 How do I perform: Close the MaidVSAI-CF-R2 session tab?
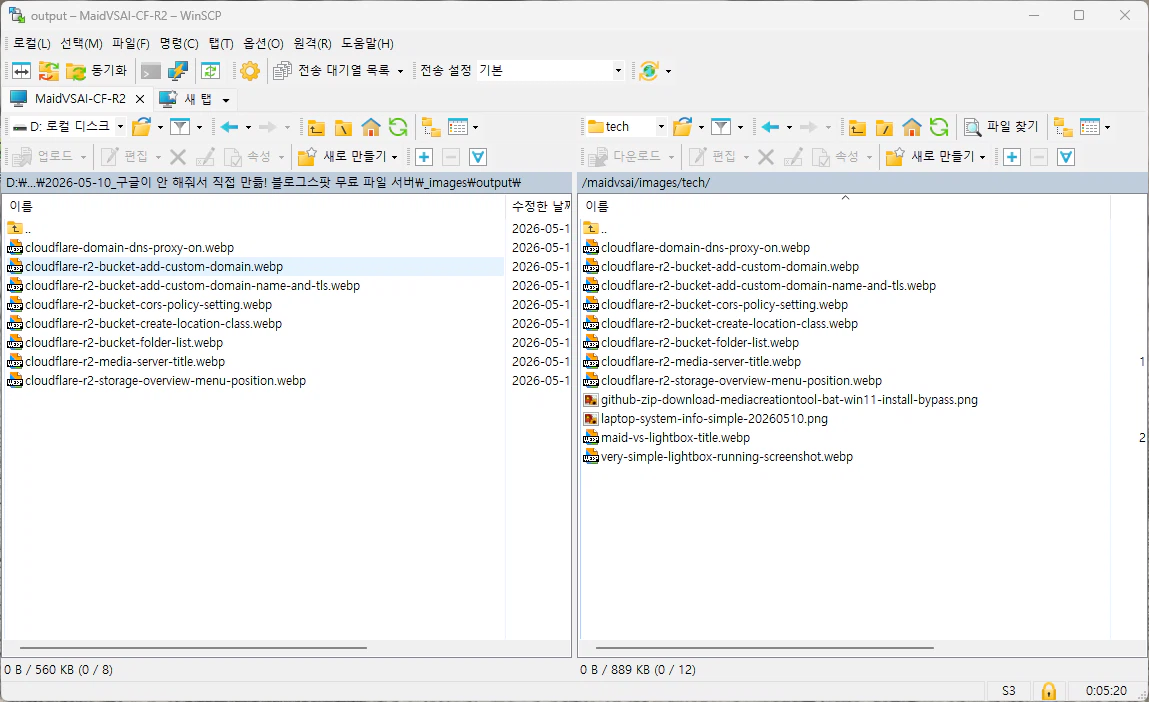(x=140, y=99)
